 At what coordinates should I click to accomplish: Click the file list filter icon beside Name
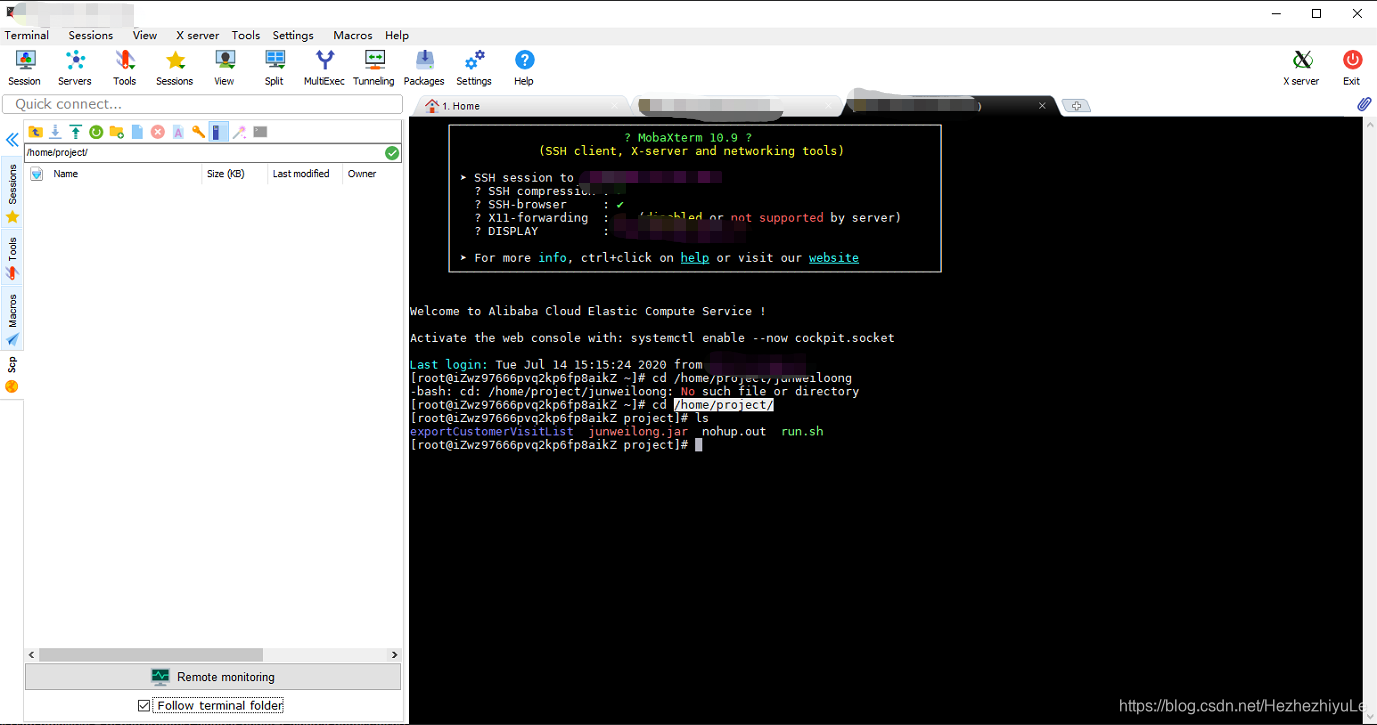pos(37,174)
